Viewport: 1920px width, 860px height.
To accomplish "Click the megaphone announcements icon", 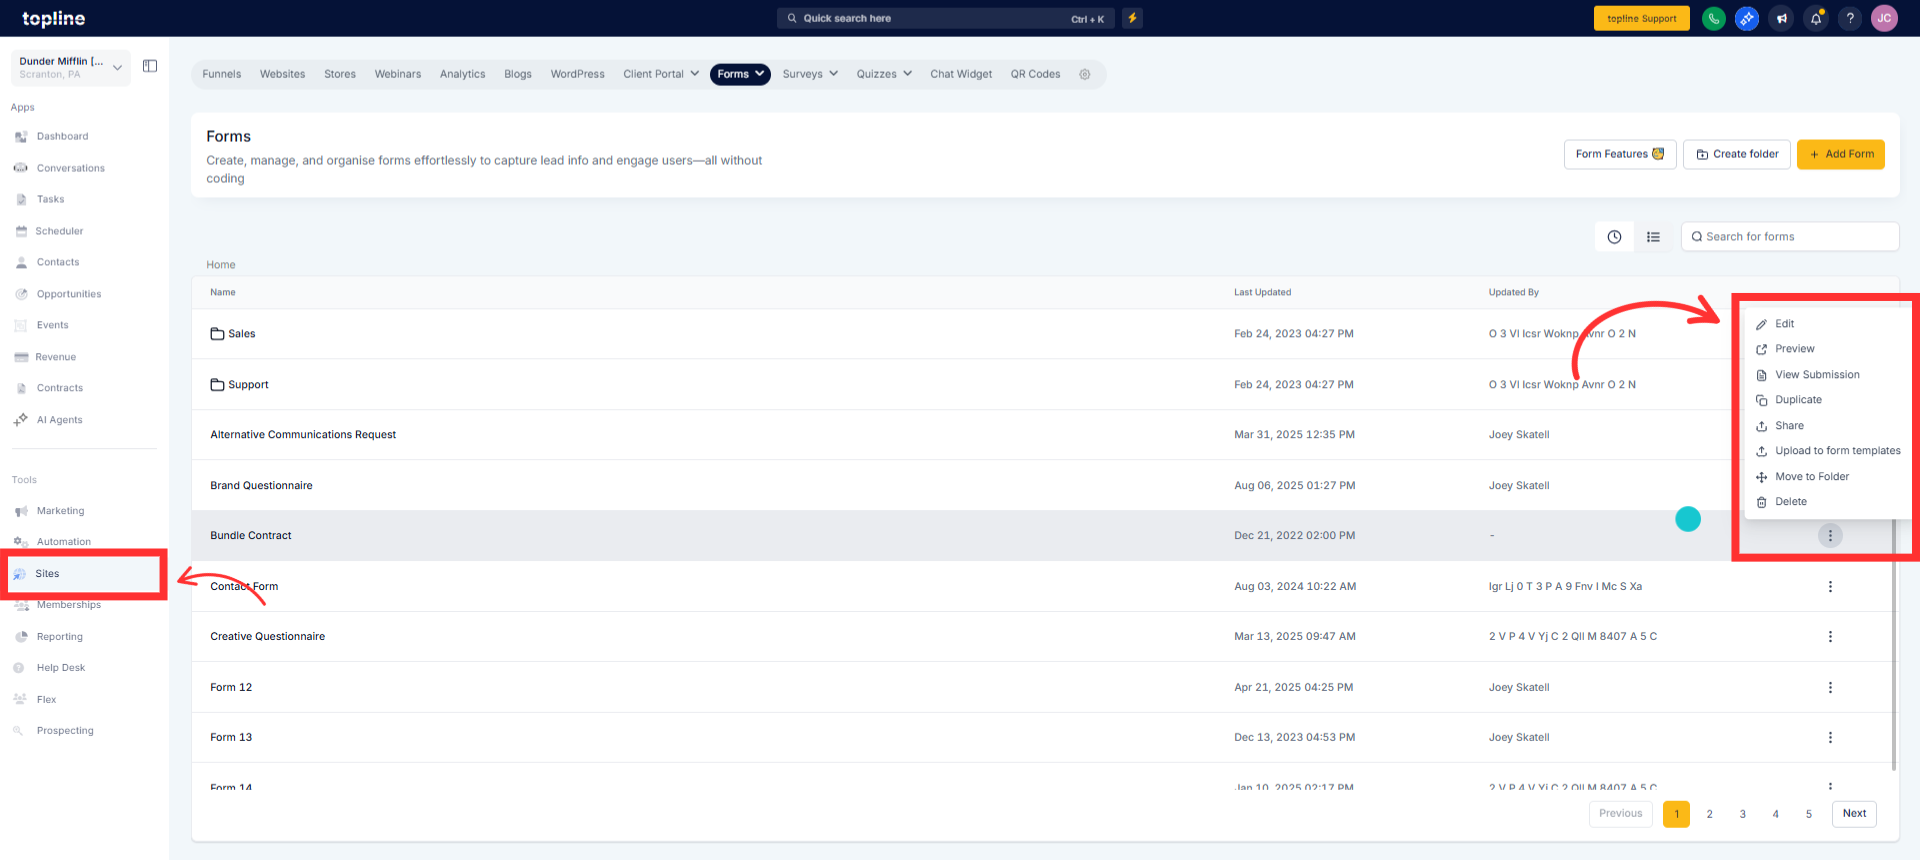I will pyautogui.click(x=1782, y=18).
